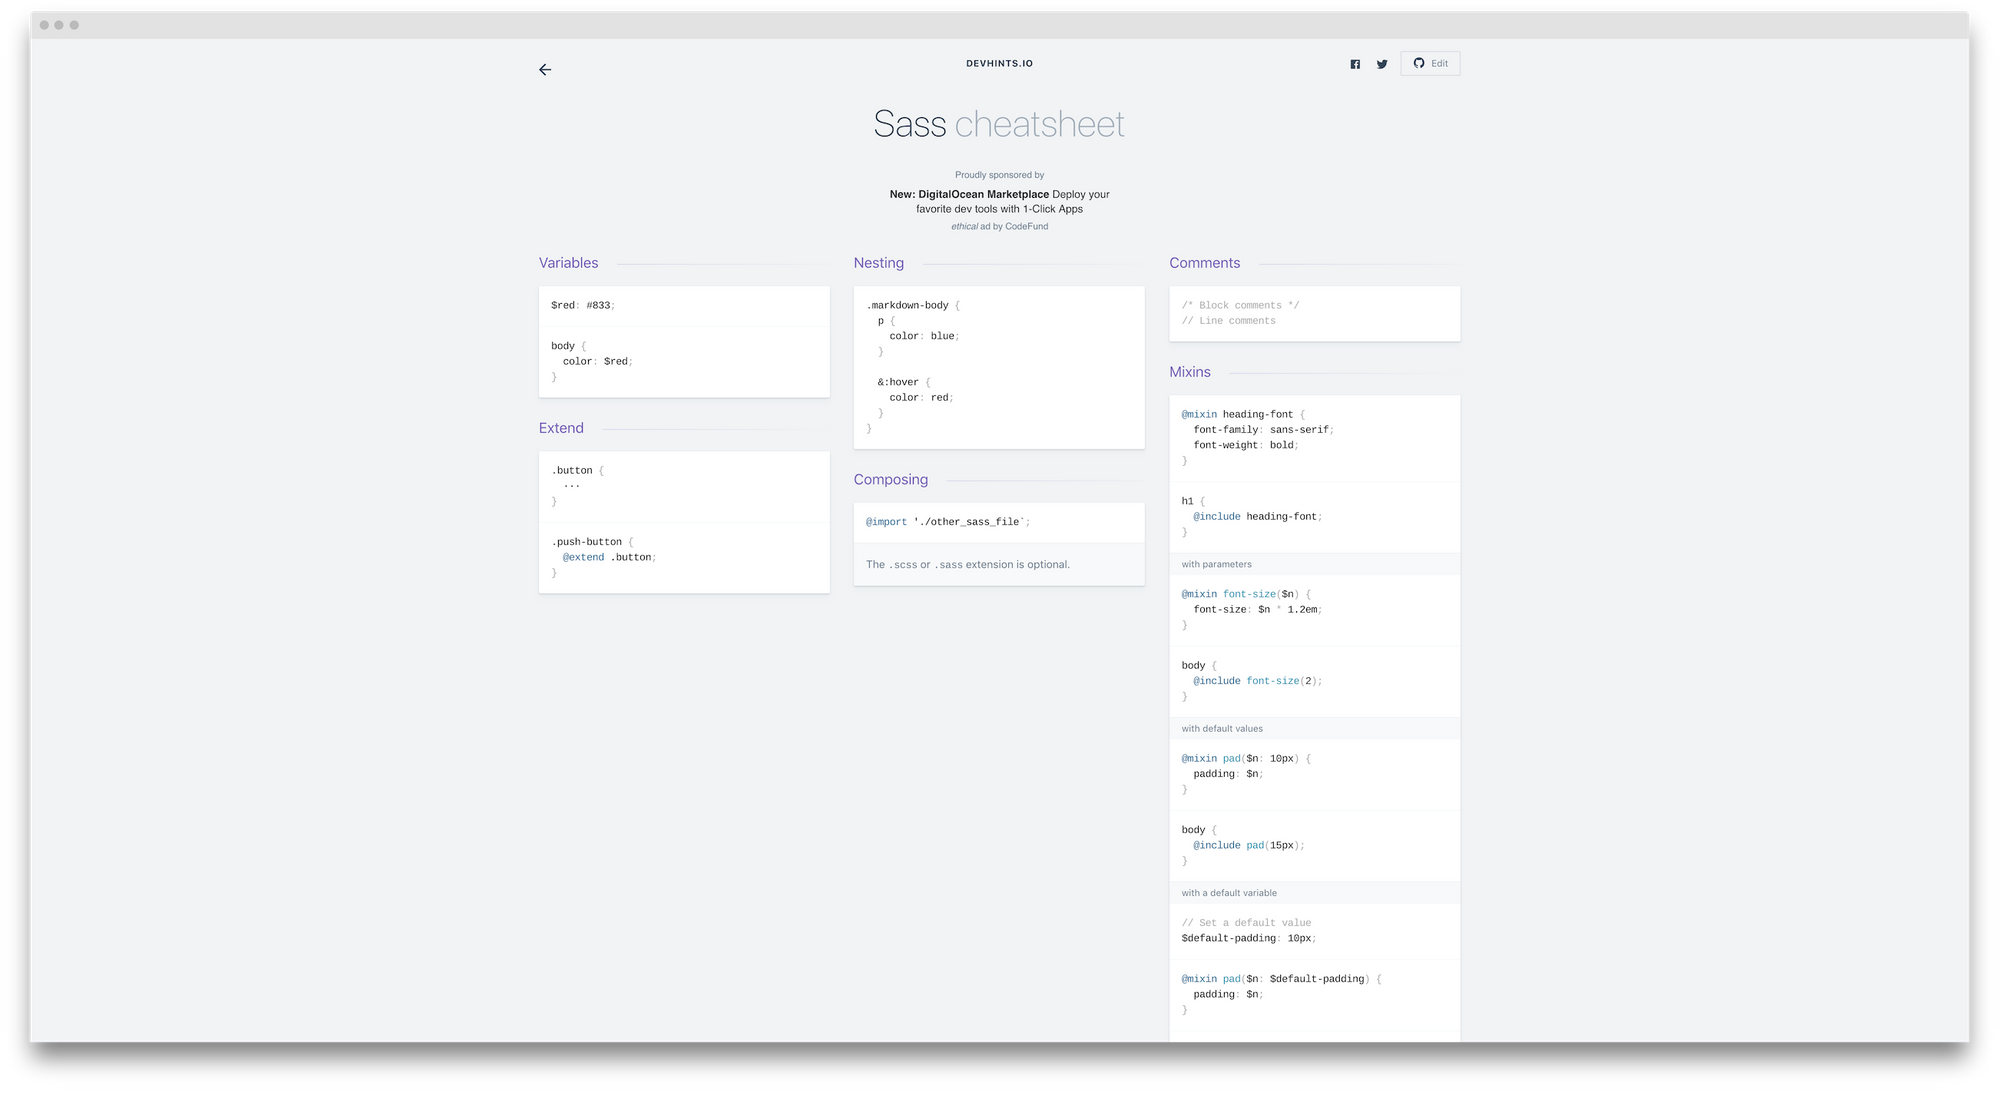Click the Composing section heading anchor
The height and width of the screenshot is (1096, 2000).
(x=891, y=480)
